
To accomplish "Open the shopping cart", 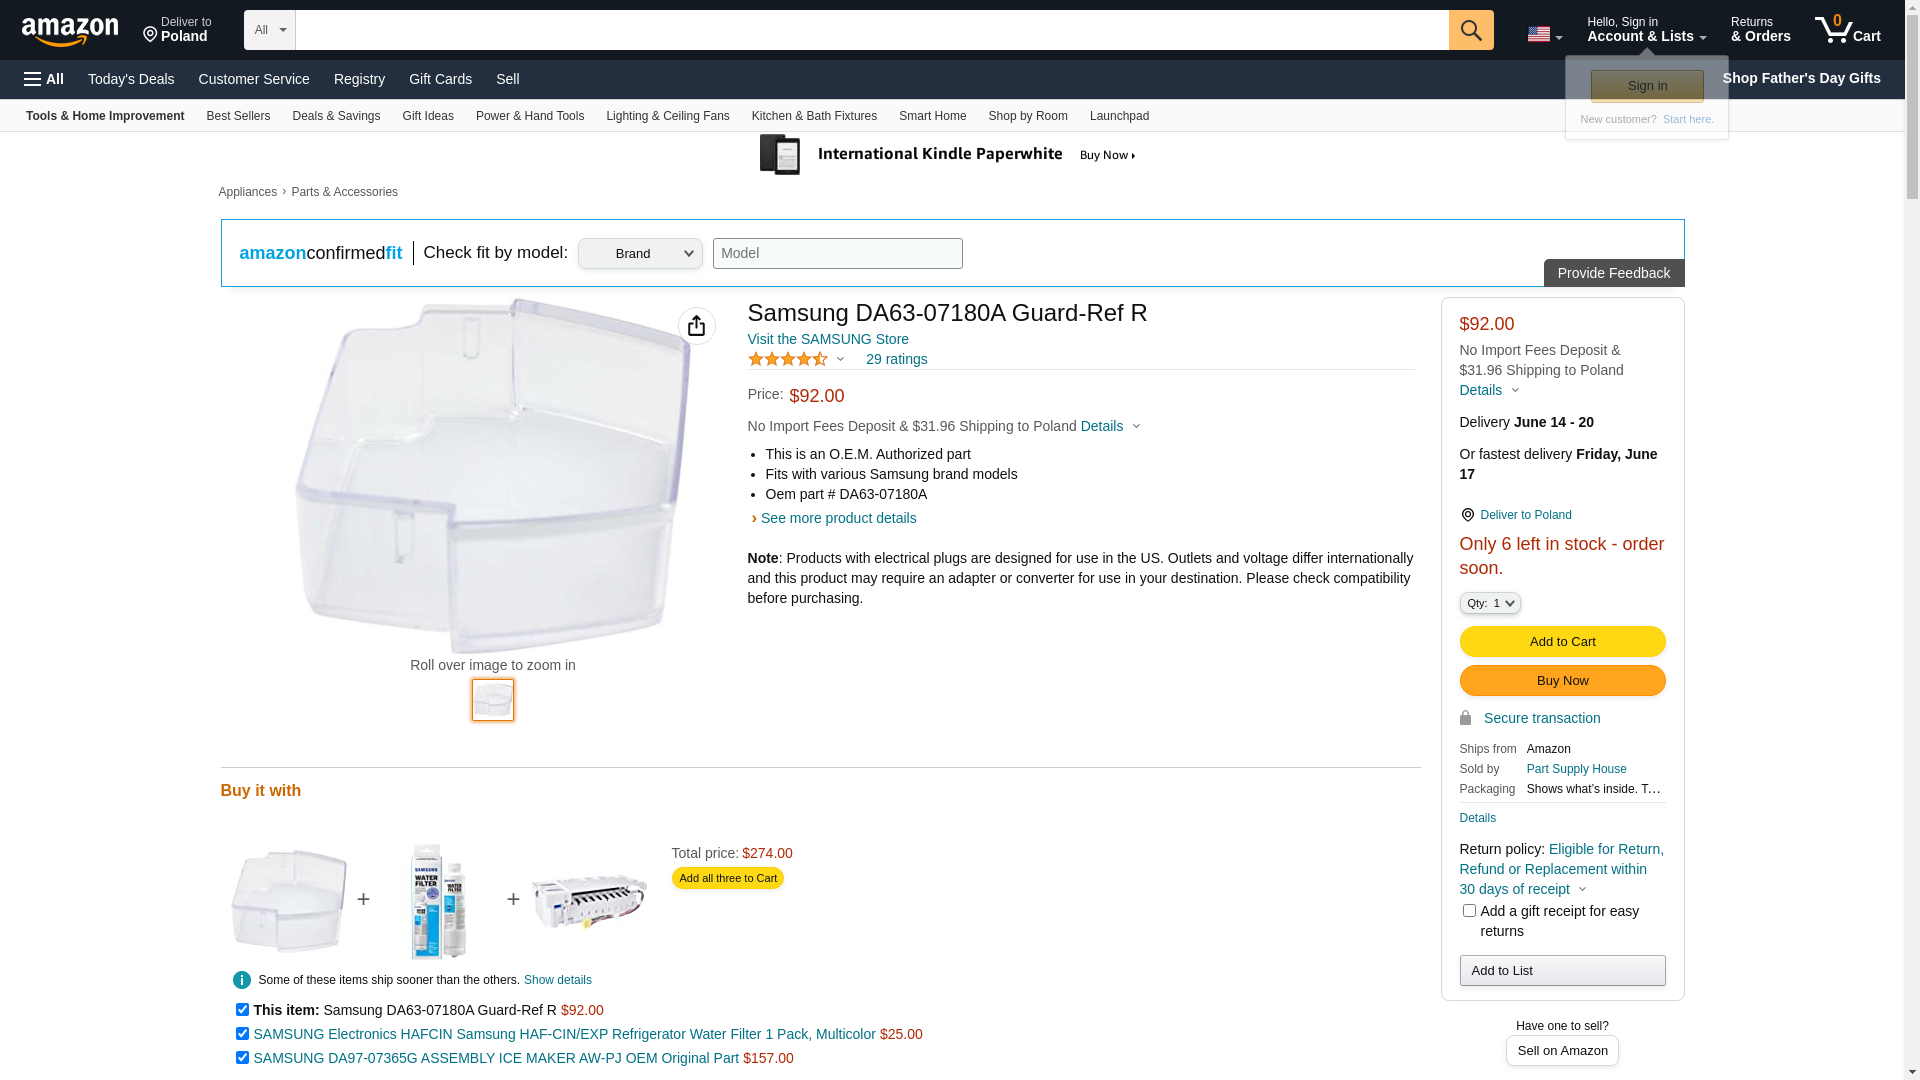I will pos(1848,30).
